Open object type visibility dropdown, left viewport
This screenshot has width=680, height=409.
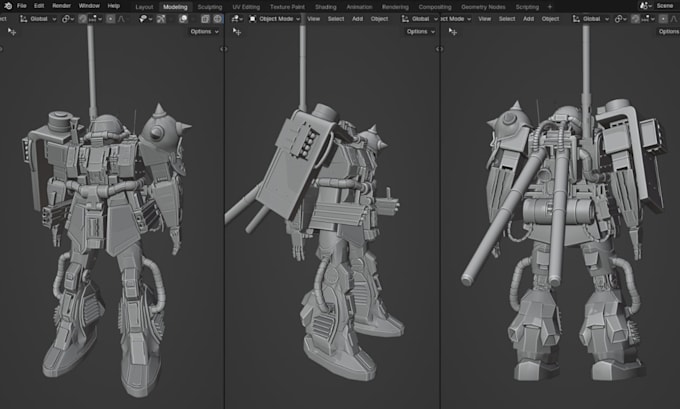144,19
